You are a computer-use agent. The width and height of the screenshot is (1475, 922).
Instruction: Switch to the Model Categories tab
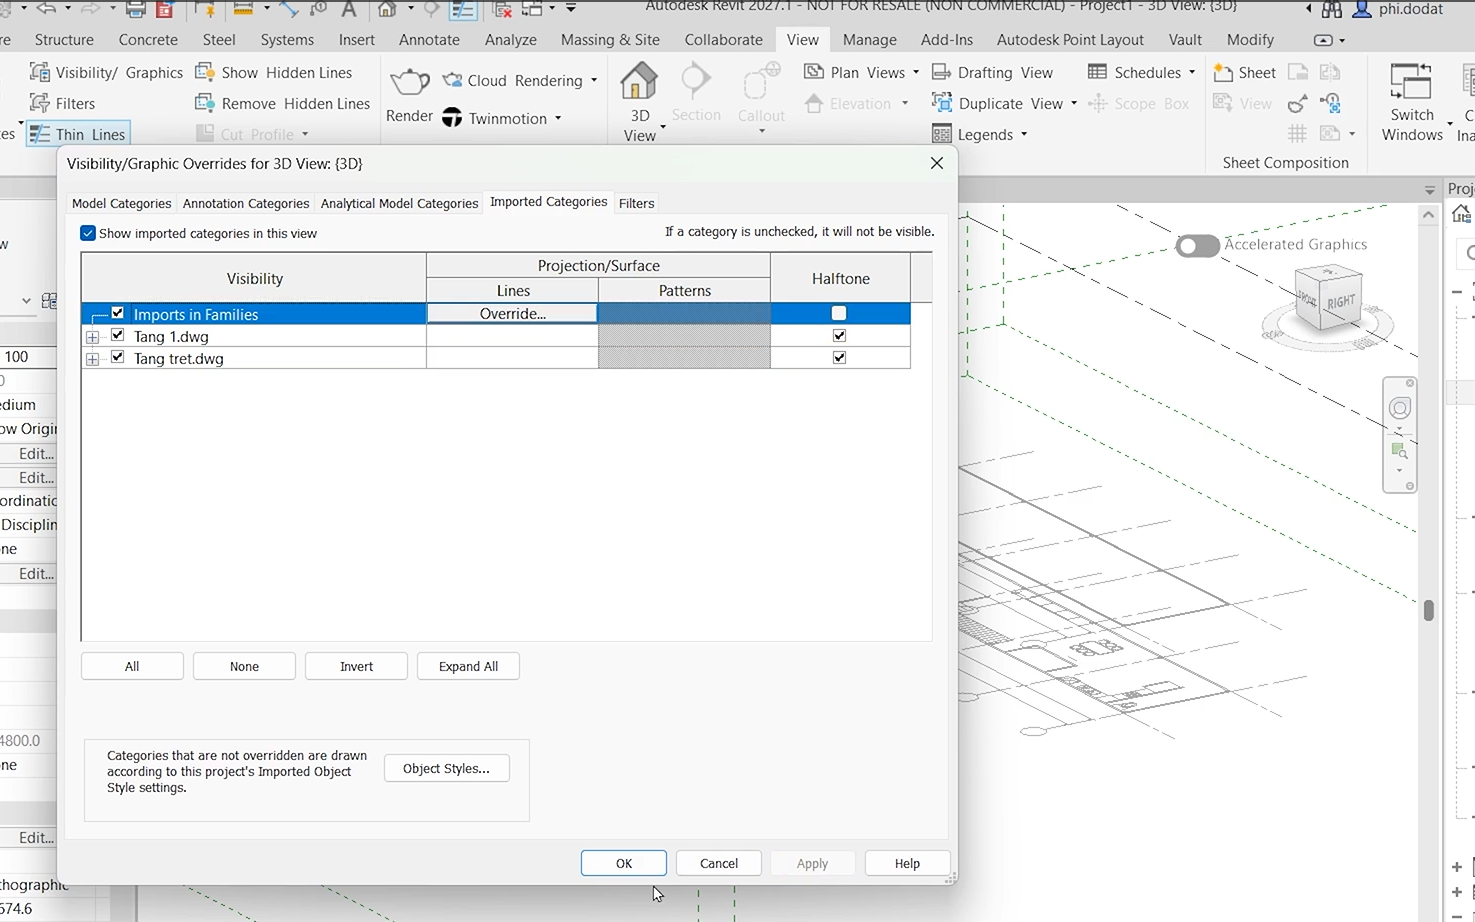coord(122,203)
